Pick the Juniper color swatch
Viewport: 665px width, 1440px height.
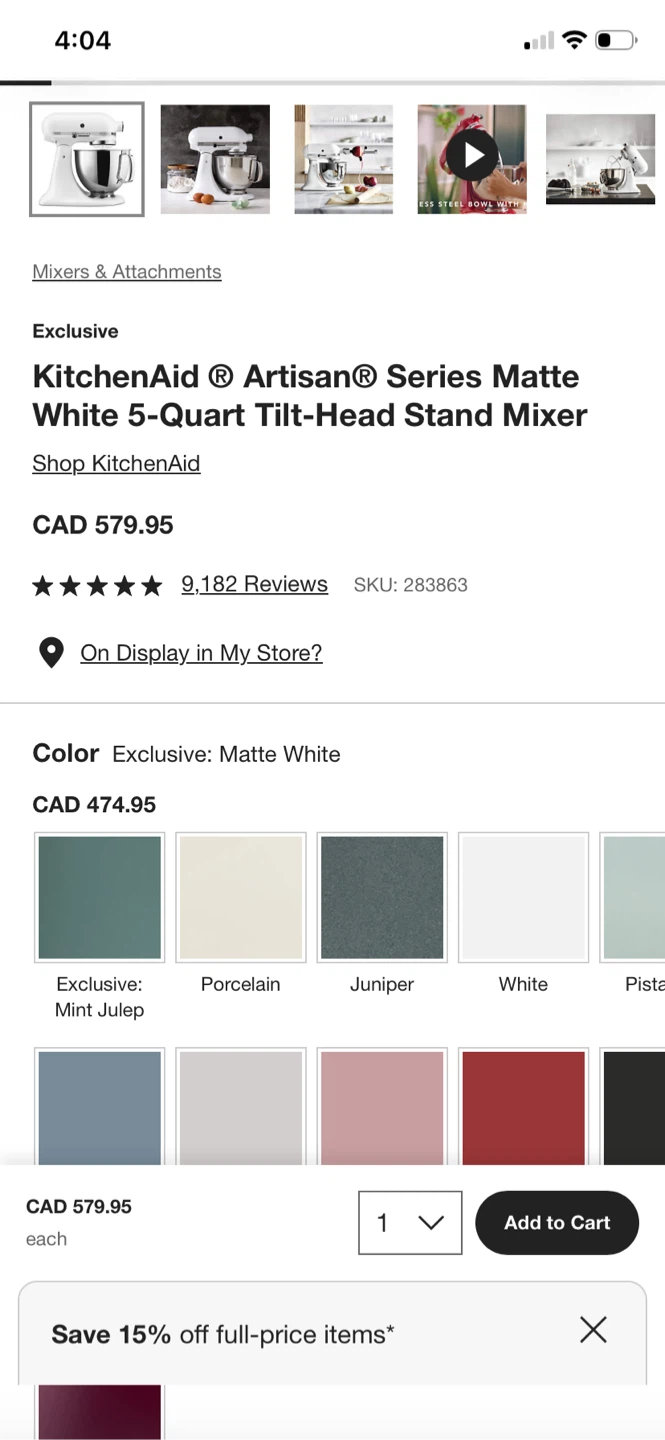(382, 897)
